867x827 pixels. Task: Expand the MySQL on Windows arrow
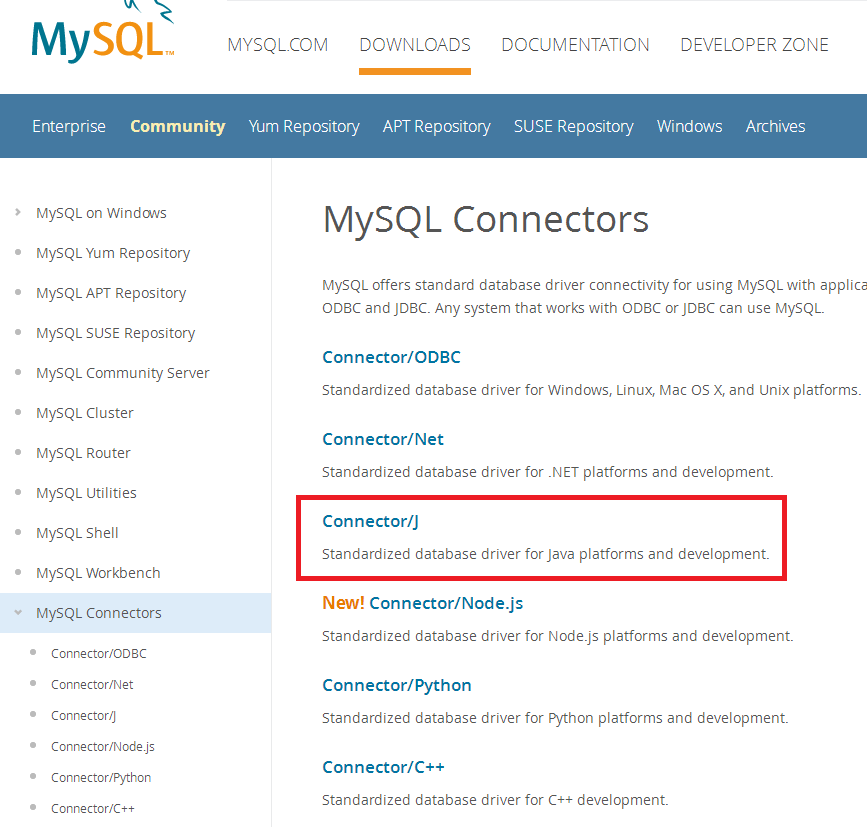pyautogui.click(x=18, y=212)
